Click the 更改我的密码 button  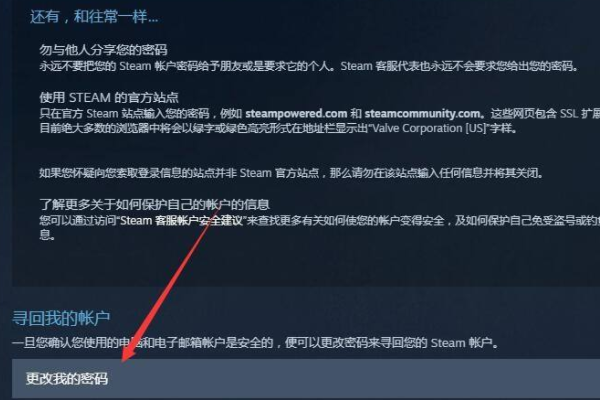pos(306,379)
